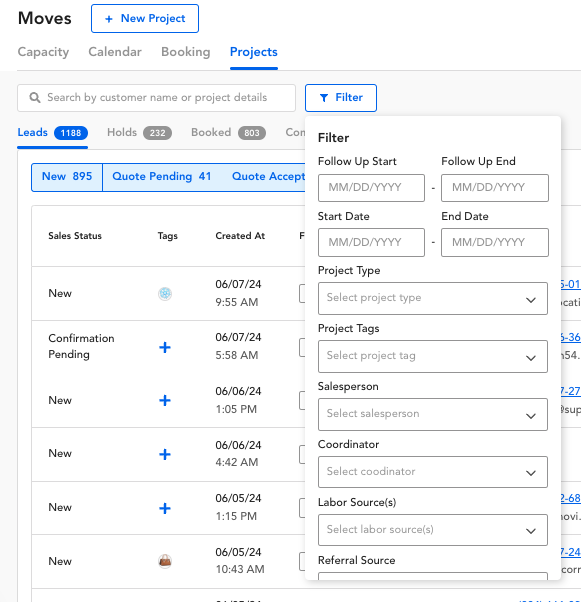Switch to the Calendar tab
The width and height of the screenshot is (581, 602).
point(115,52)
